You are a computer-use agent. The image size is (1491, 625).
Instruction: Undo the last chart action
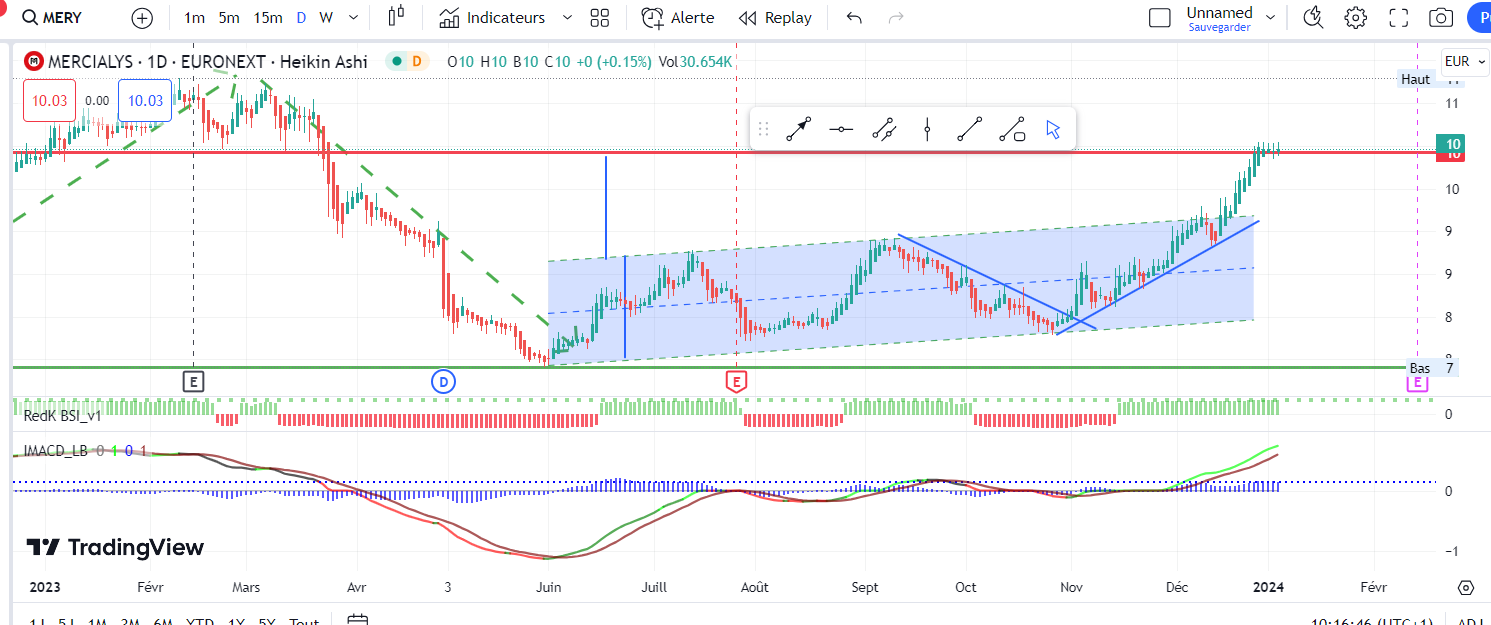point(854,18)
